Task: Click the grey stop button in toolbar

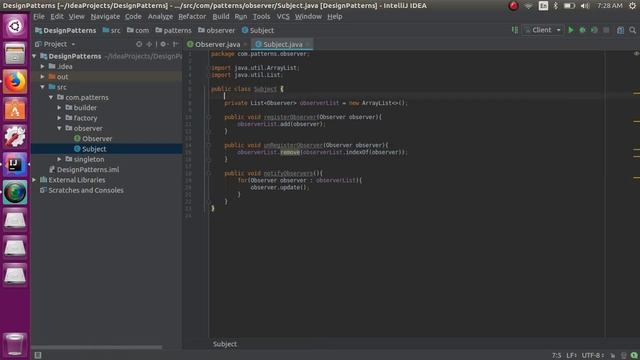Action: pyautogui.click(x=606, y=30)
